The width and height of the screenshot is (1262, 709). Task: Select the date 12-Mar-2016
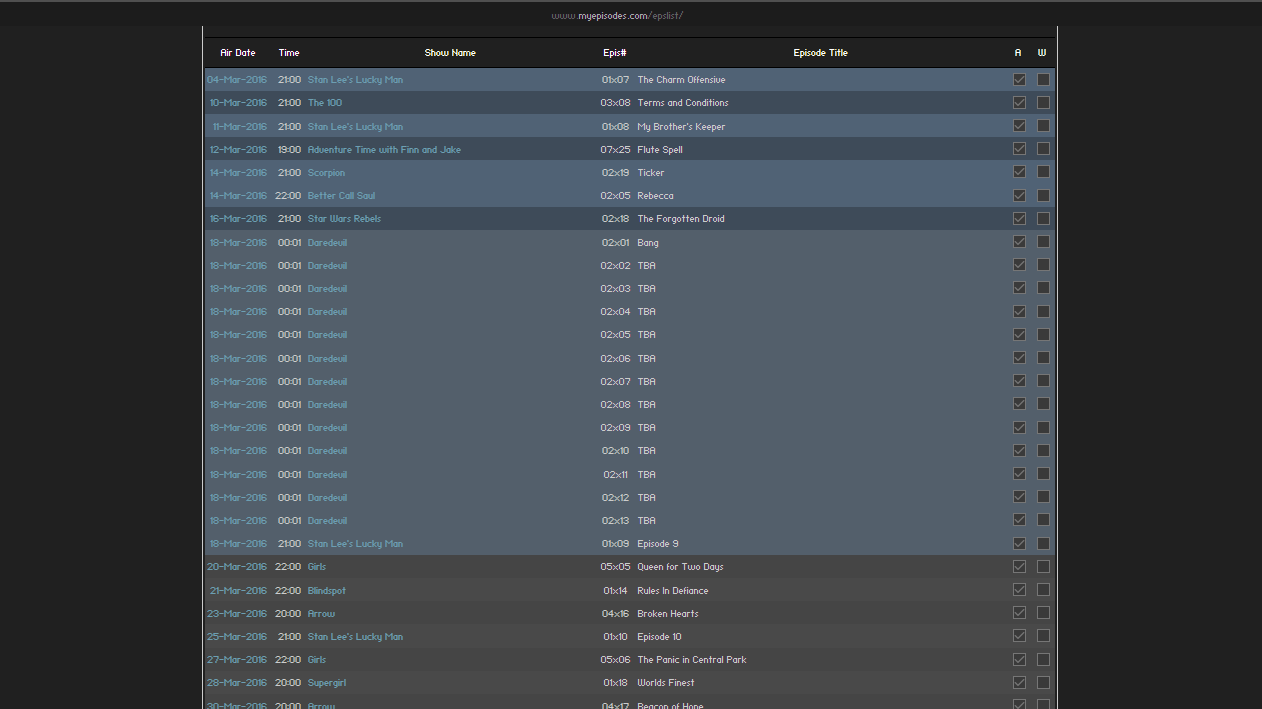click(238, 150)
